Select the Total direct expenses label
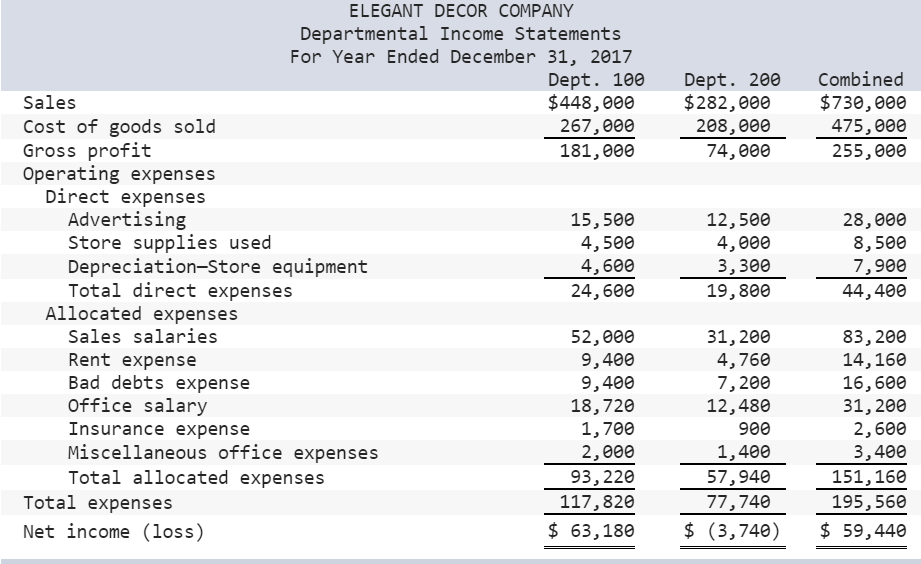 [180, 291]
